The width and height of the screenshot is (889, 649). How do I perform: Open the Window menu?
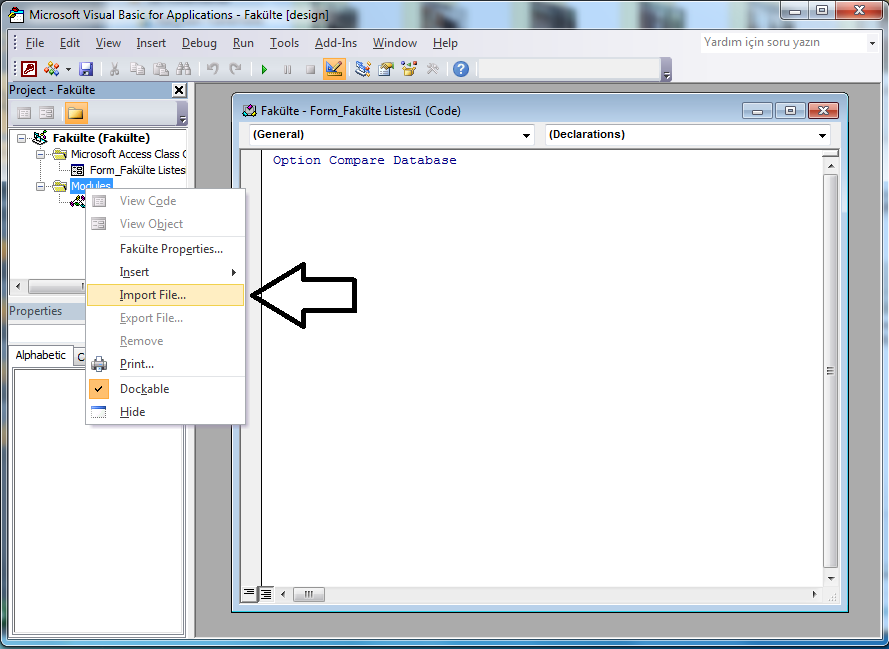[x=395, y=43]
